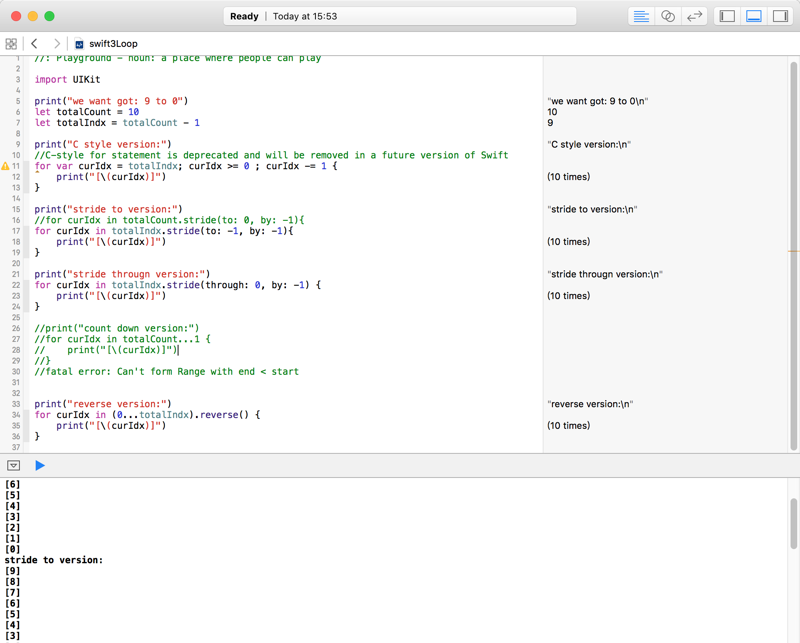Minimize the playground window
800x643 pixels.
[33, 16]
